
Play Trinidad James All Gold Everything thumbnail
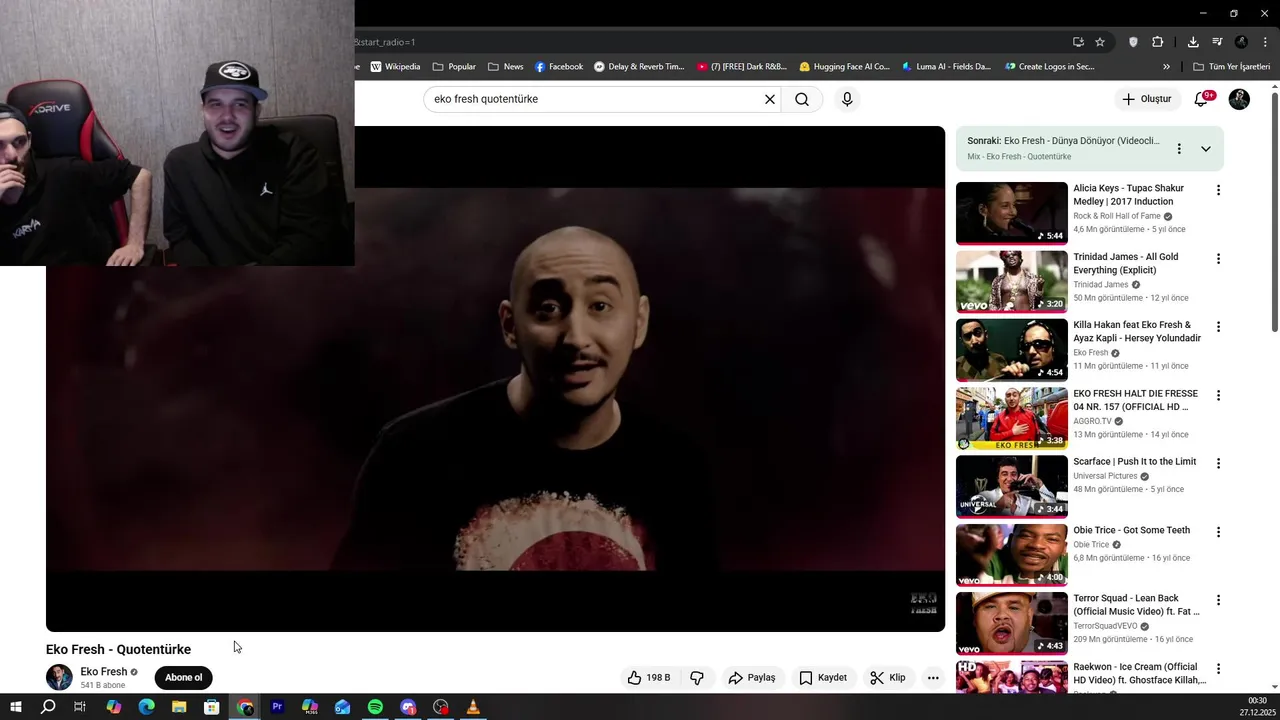(x=1012, y=282)
